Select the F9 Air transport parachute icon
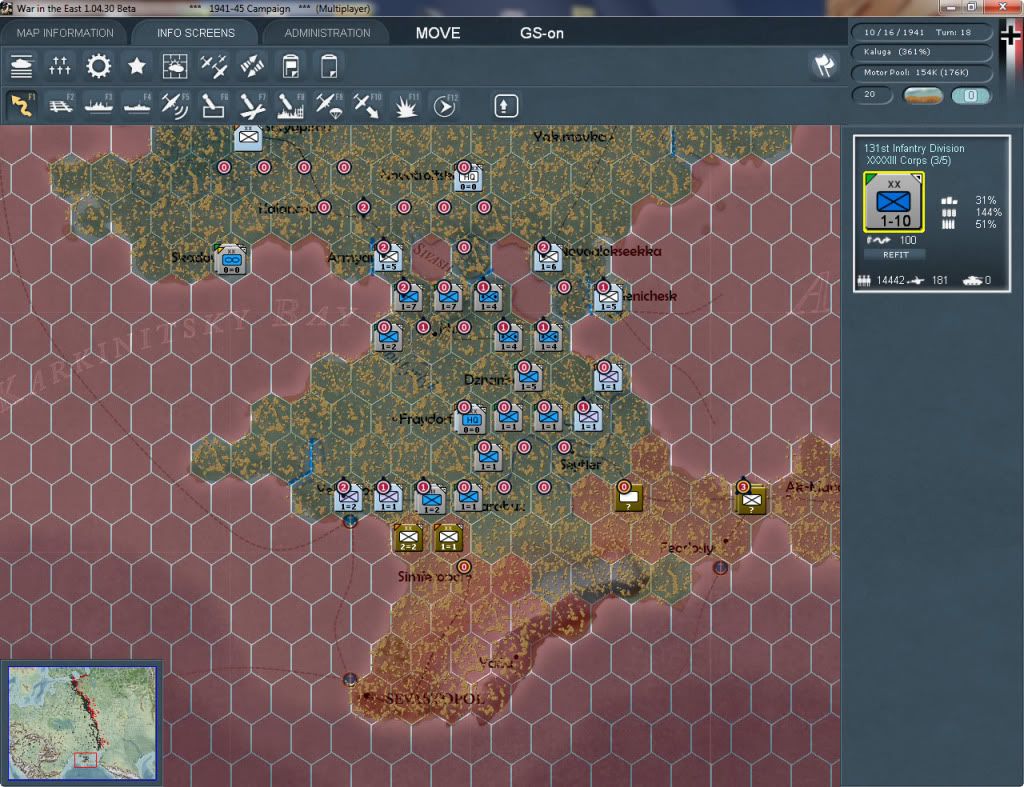Image resolution: width=1024 pixels, height=787 pixels. [x=329, y=106]
